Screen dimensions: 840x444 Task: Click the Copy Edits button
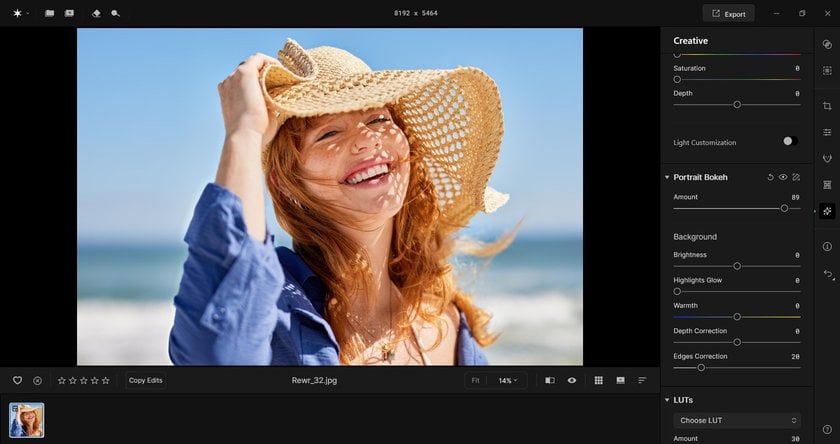(146, 380)
